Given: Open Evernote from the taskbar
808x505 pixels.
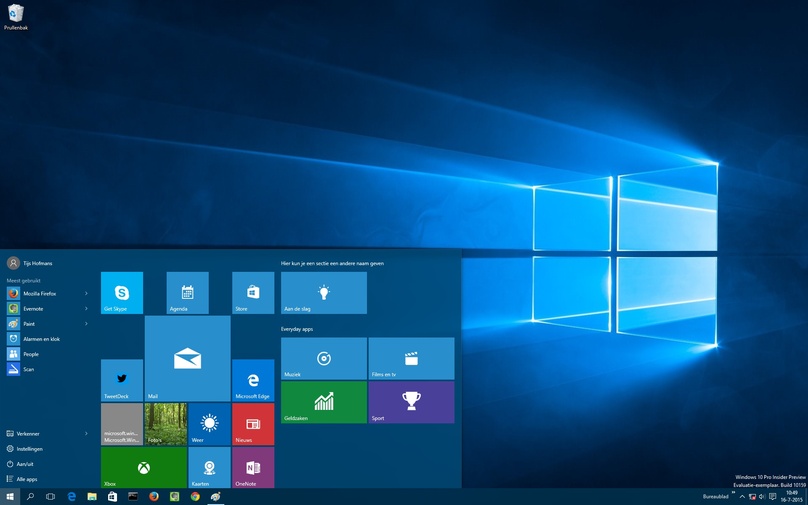Looking at the screenshot, I should pos(174,497).
